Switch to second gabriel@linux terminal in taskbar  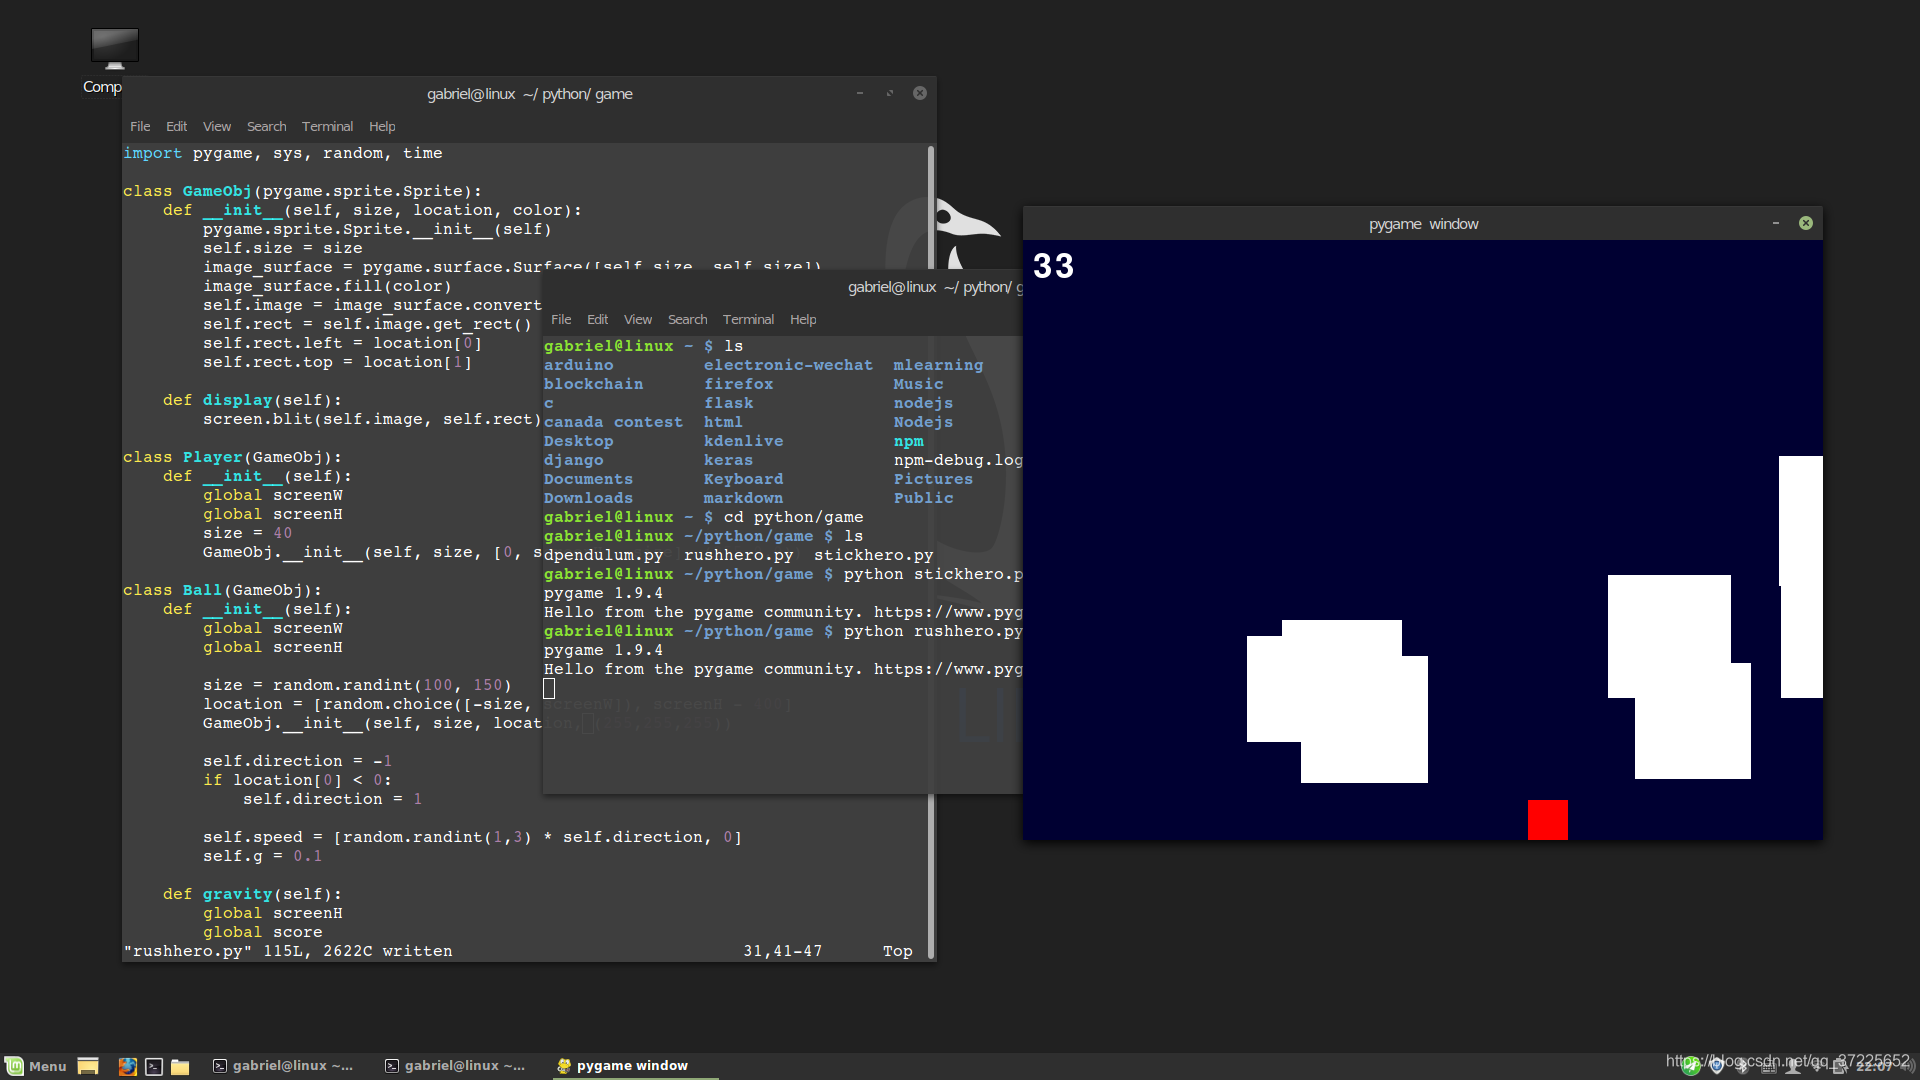tap(455, 1066)
